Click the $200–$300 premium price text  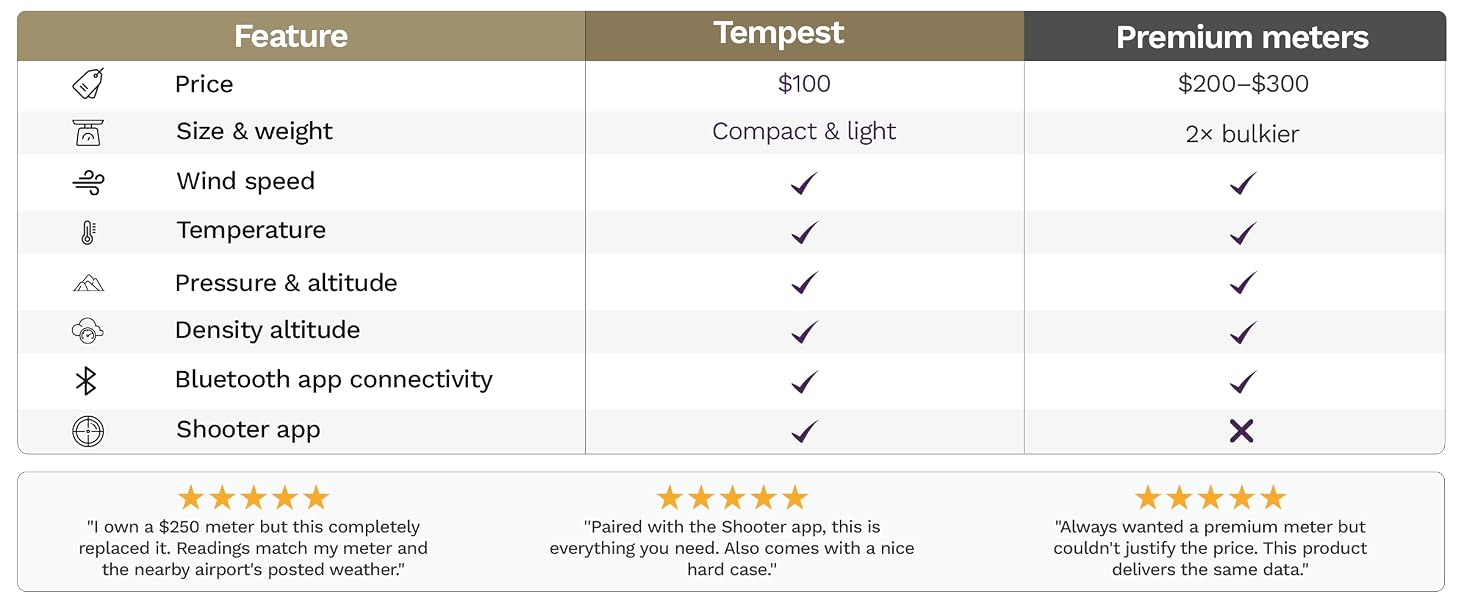[x=1243, y=84]
